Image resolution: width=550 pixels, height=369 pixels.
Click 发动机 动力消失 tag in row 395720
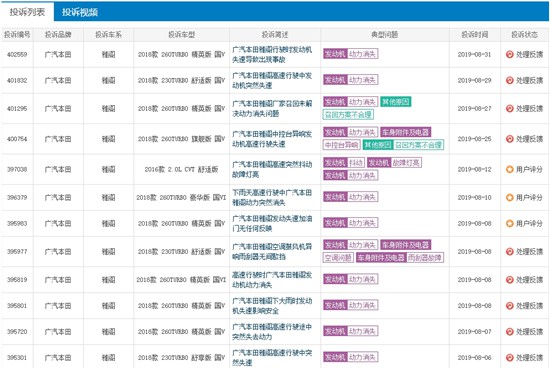pos(350,331)
